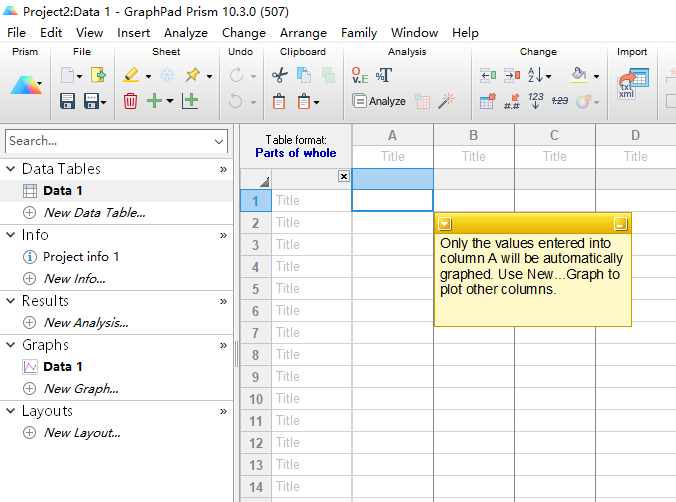Viewport: 676px width, 502px height.
Task: Open Project info 1
Action: pos(81,257)
